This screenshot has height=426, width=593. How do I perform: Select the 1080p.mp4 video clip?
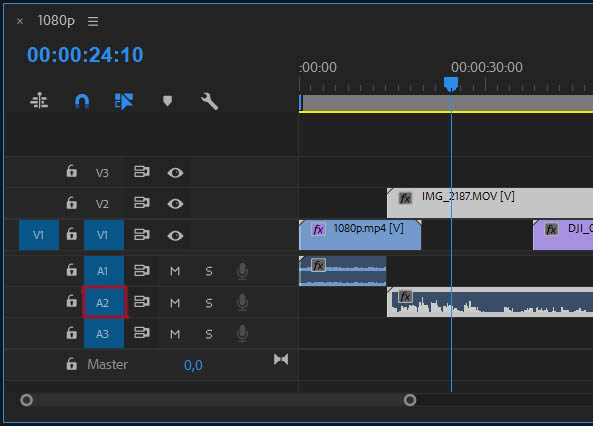[x=360, y=235]
